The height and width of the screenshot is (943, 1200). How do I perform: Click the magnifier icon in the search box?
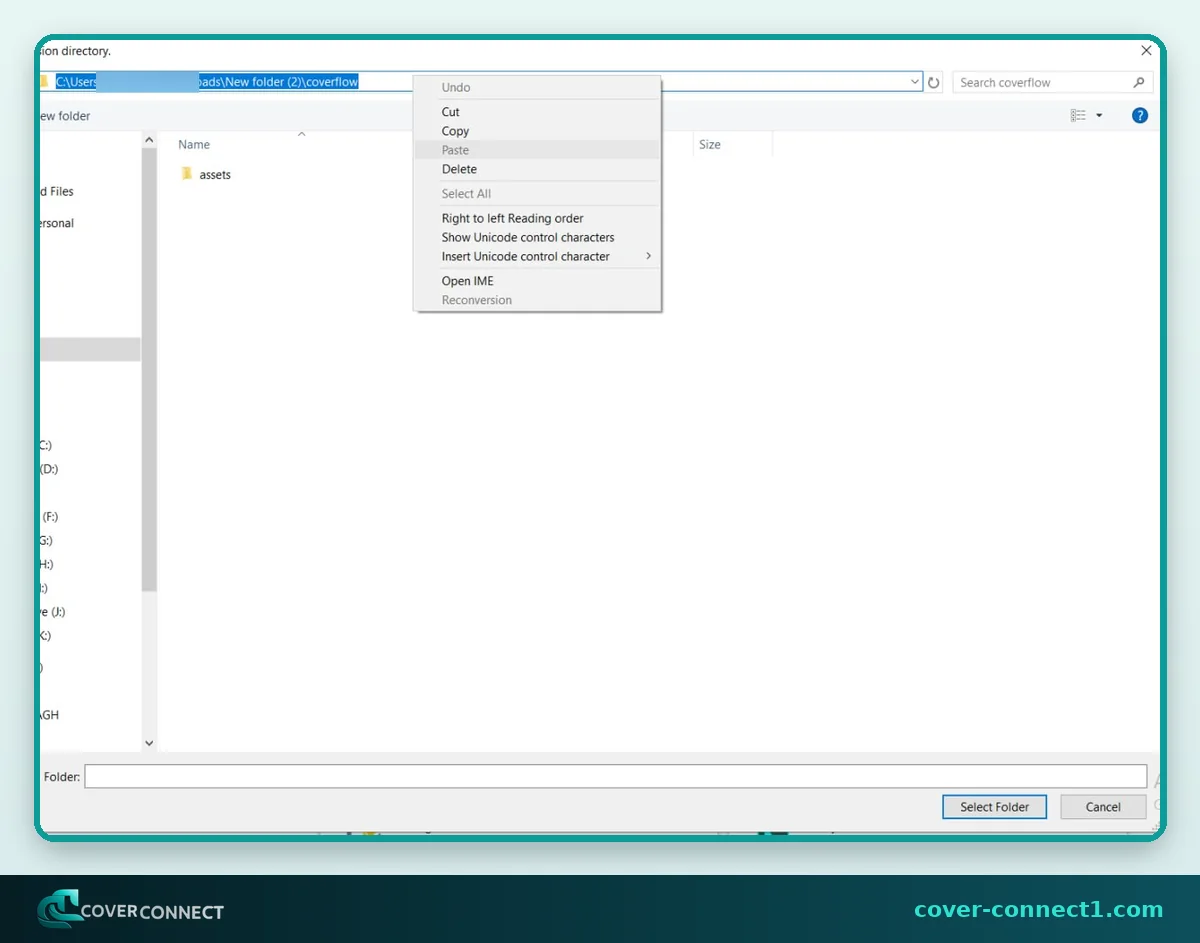point(1139,83)
